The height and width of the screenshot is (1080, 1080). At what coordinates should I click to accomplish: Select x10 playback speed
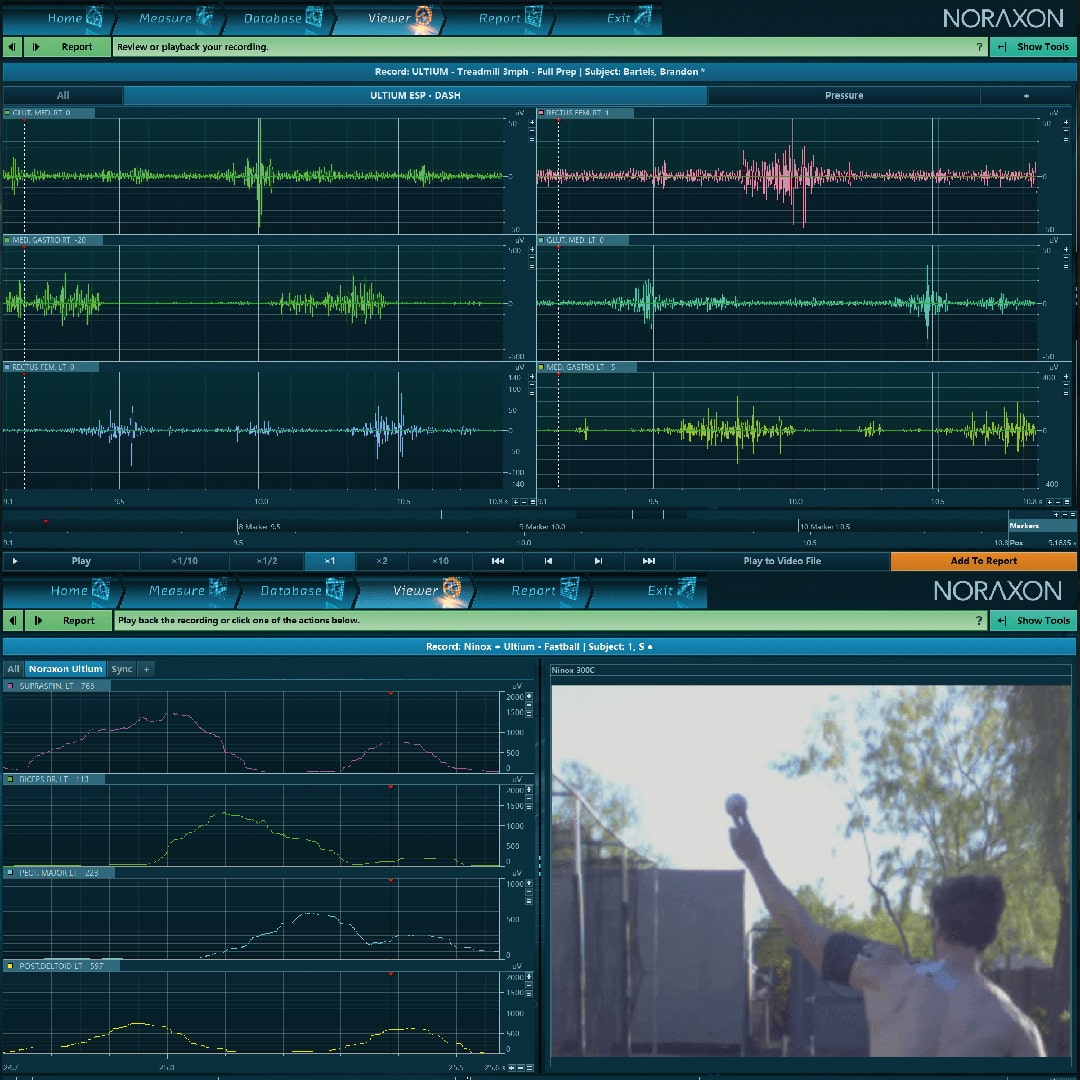click(440, 561)
